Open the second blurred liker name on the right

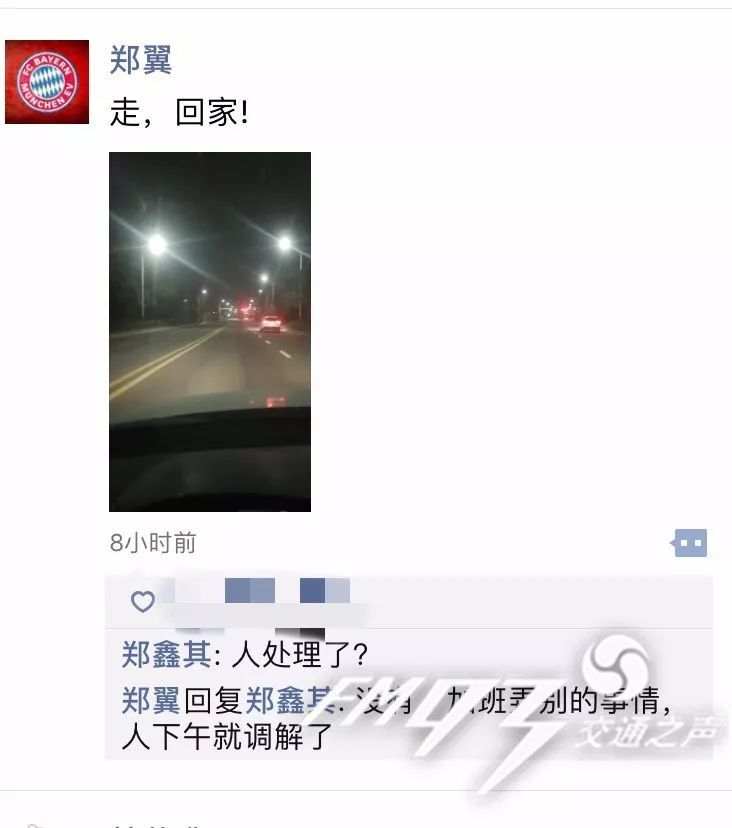(x=325, y=590)
